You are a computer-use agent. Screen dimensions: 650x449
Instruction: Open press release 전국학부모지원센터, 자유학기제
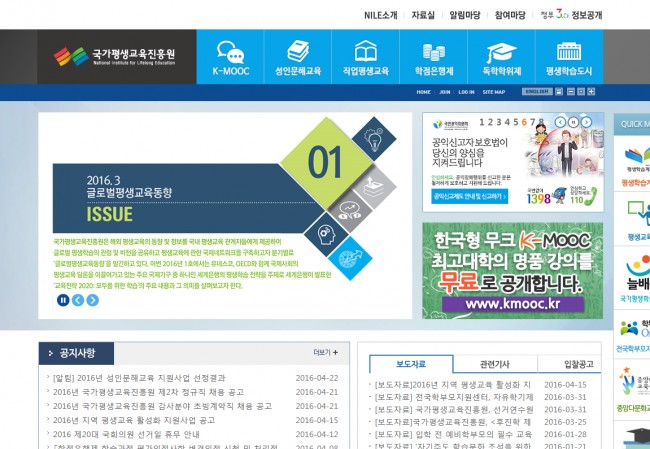point(454,397)
